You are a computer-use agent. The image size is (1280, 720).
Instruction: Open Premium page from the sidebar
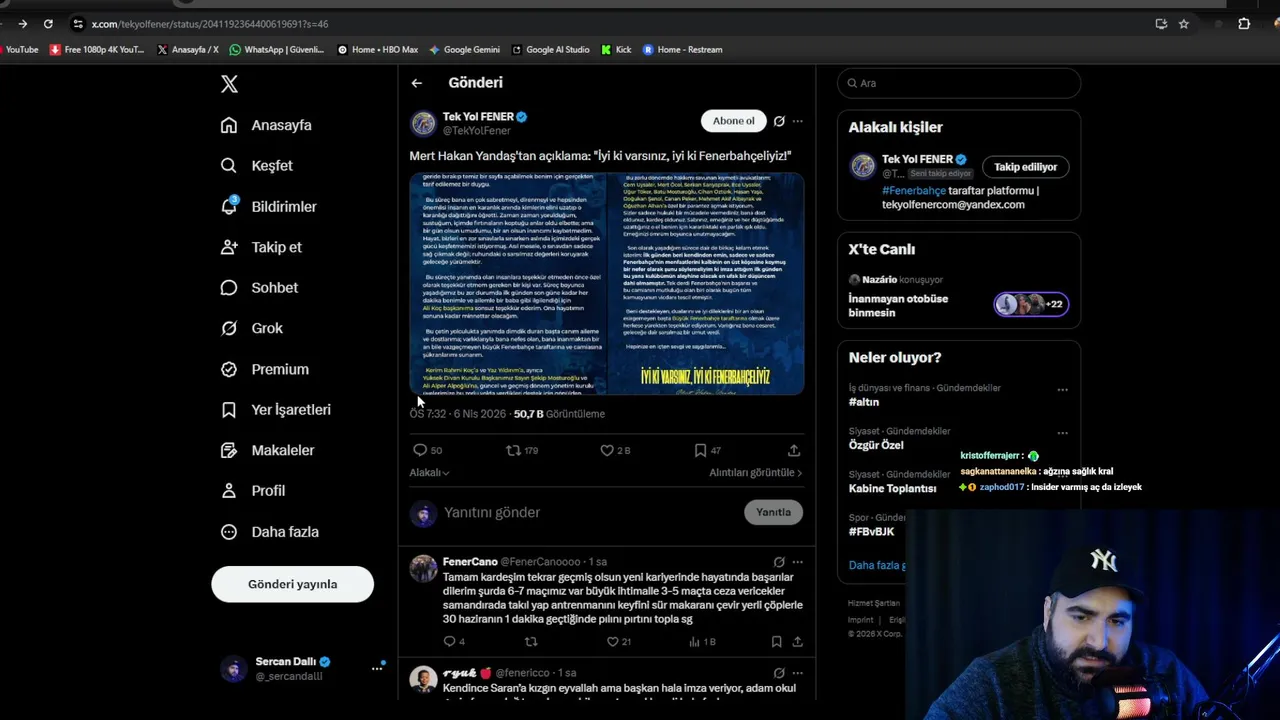(x=264, y=369)
